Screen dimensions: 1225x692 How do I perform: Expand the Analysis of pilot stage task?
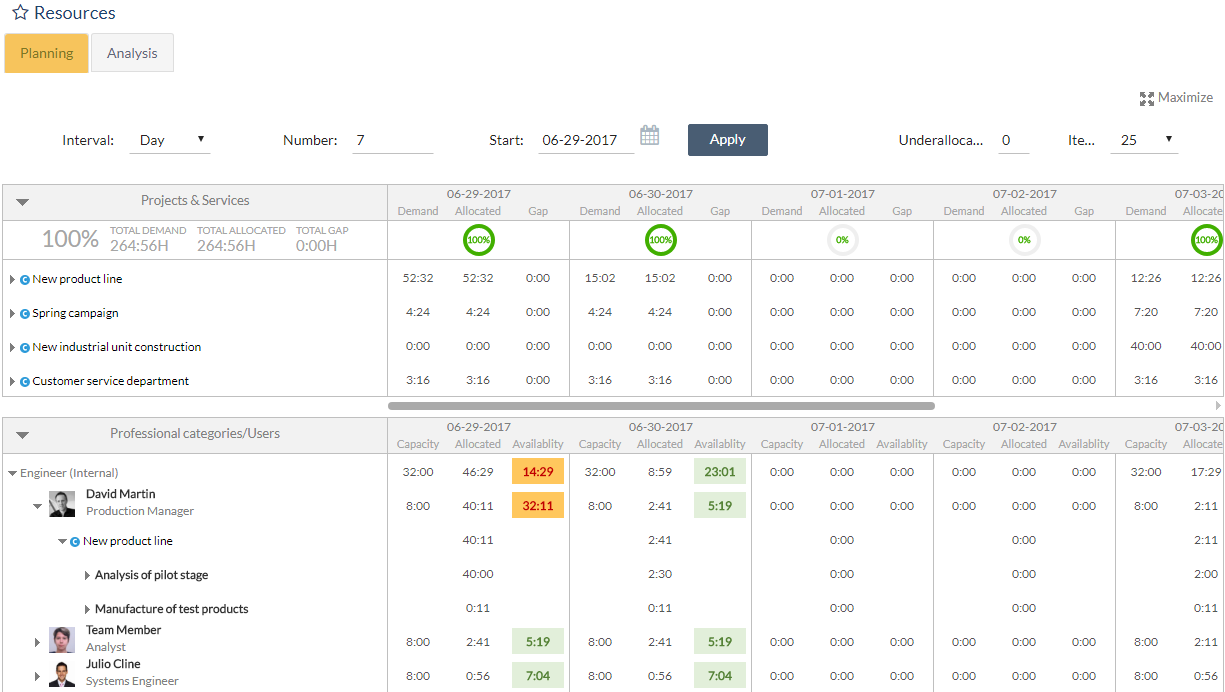[86, 574]
